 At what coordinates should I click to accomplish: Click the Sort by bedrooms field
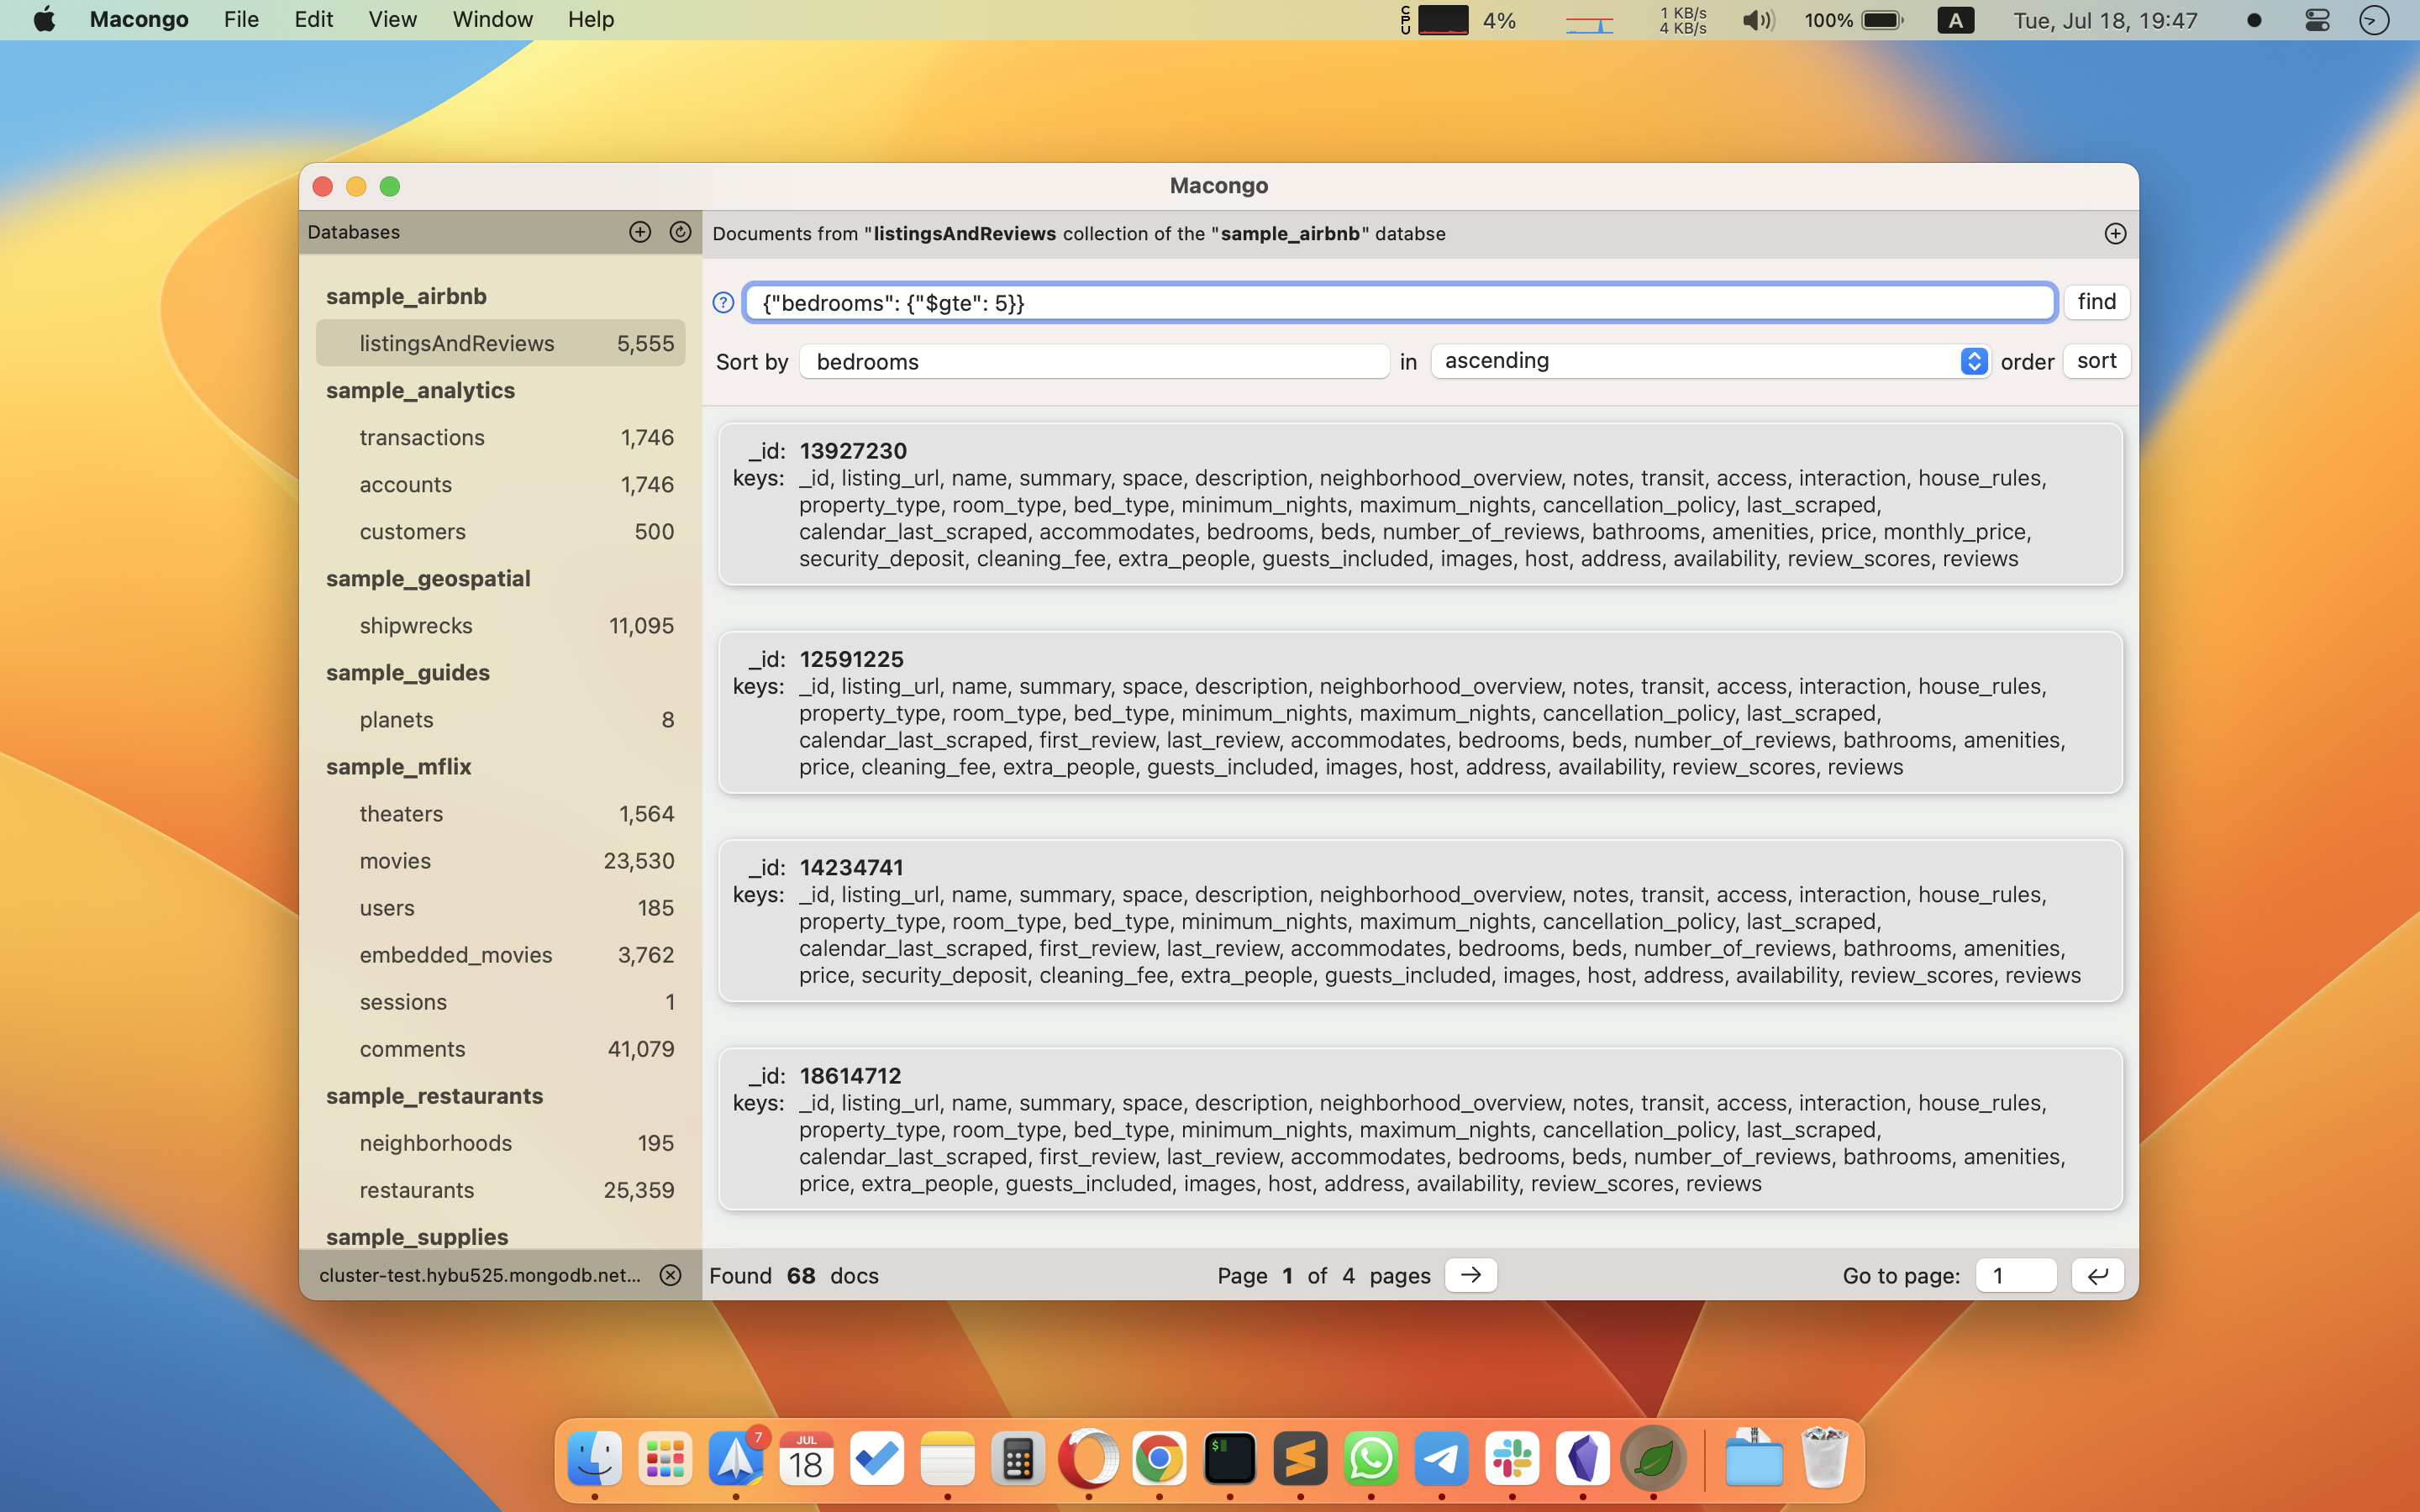pyautogui.click(x=1094, y=362)
